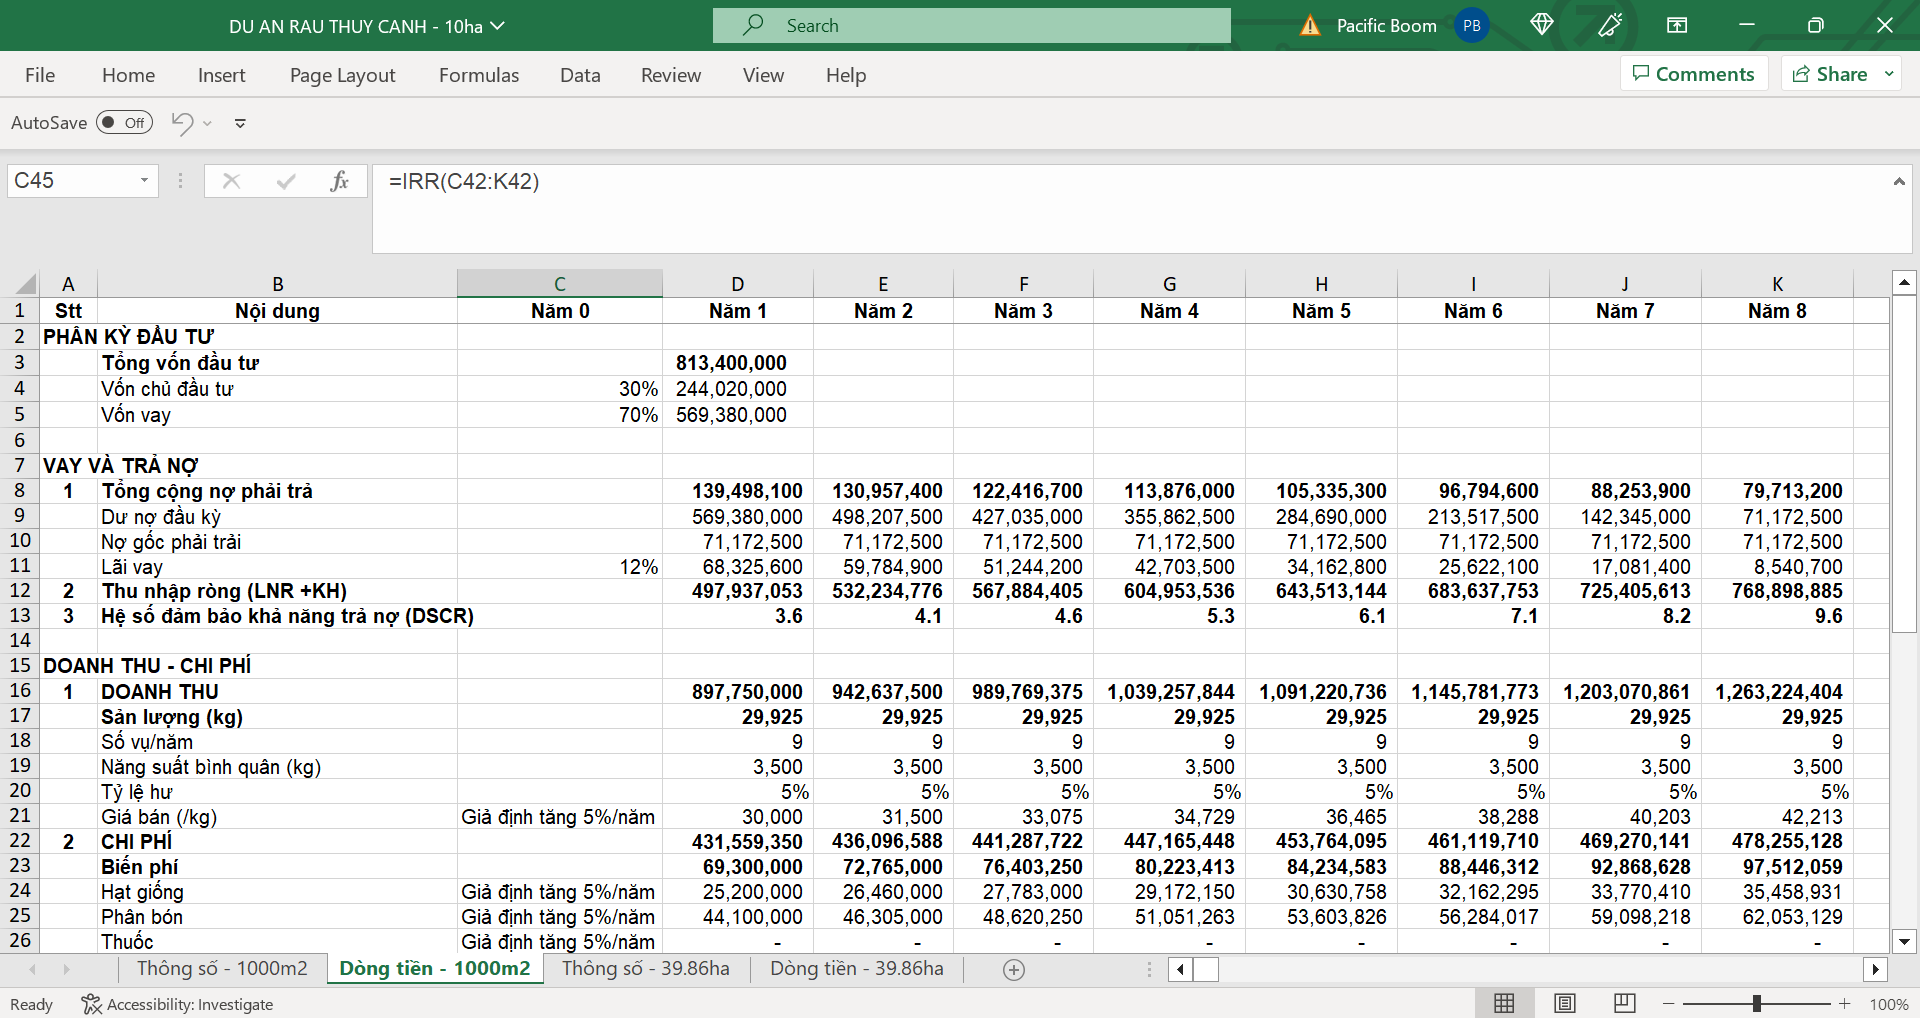Add a new sheet with plus icon

tap(1014, 969)
